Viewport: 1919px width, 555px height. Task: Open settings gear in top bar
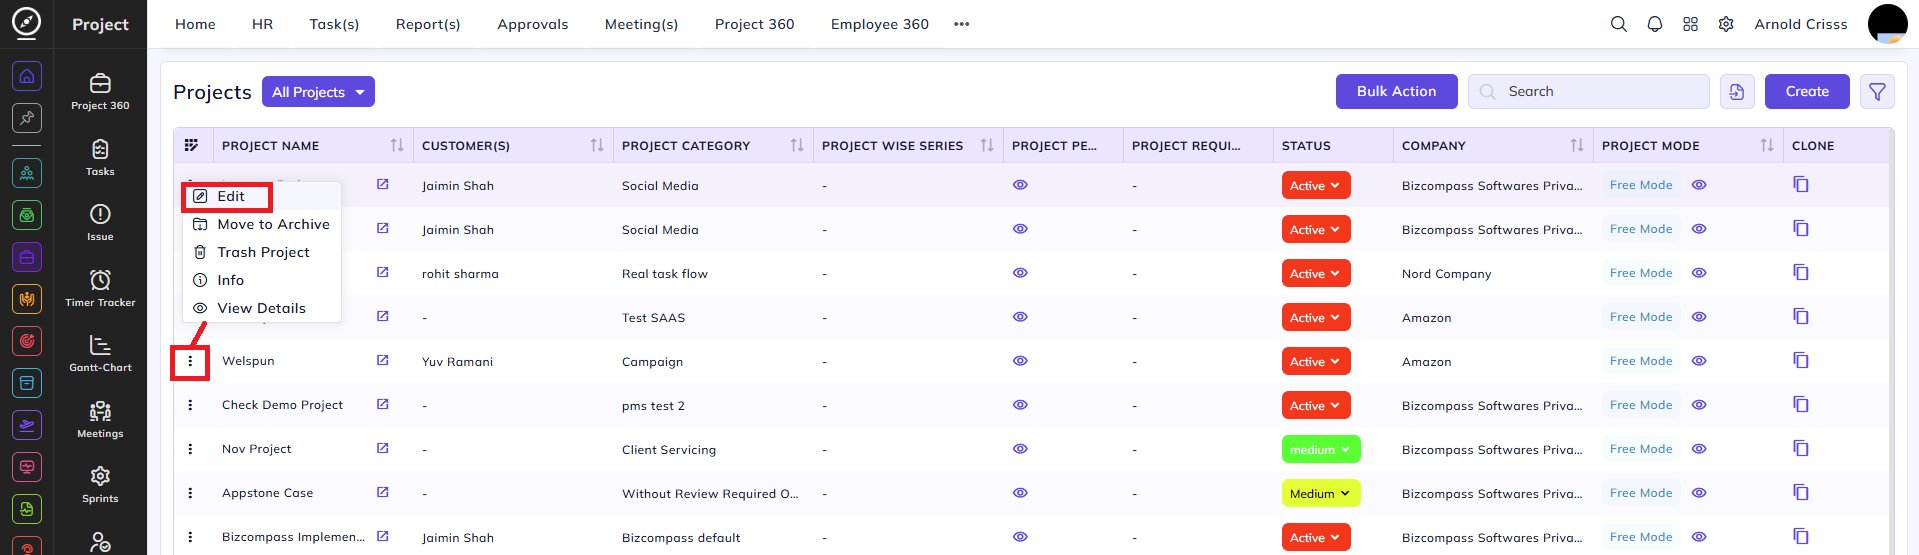click(1726, 24)
